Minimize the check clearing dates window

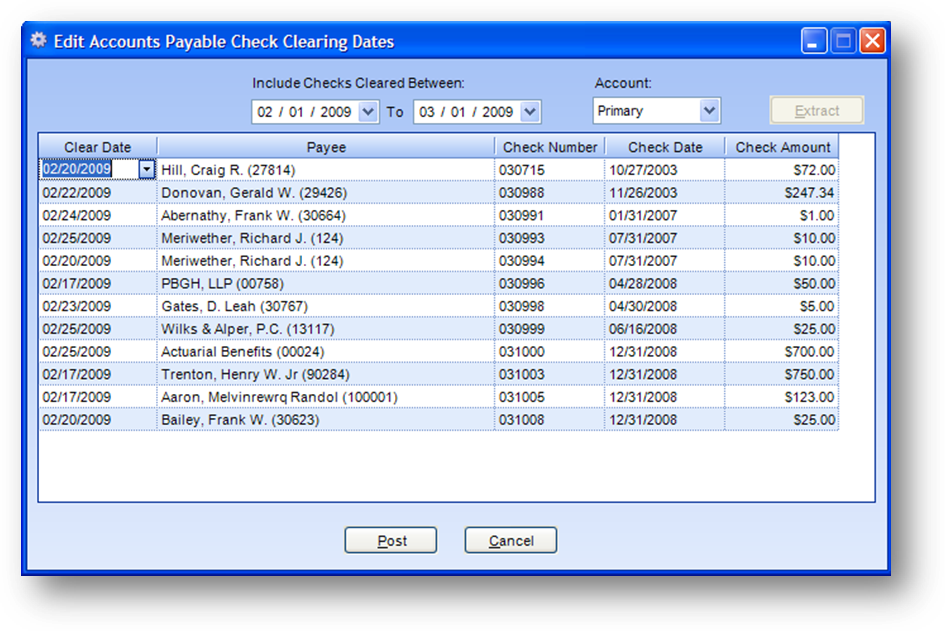[x=814, y=41]
